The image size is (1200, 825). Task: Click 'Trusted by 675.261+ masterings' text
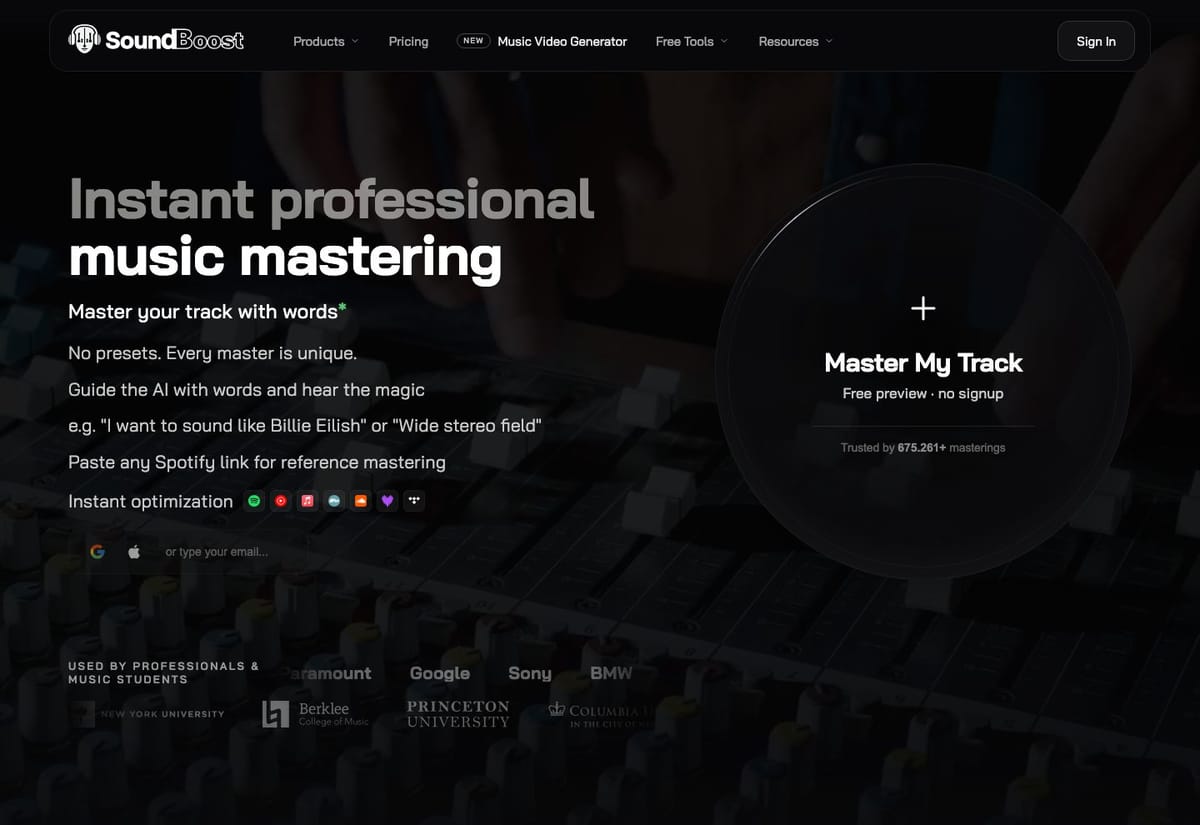coord(923,448)
